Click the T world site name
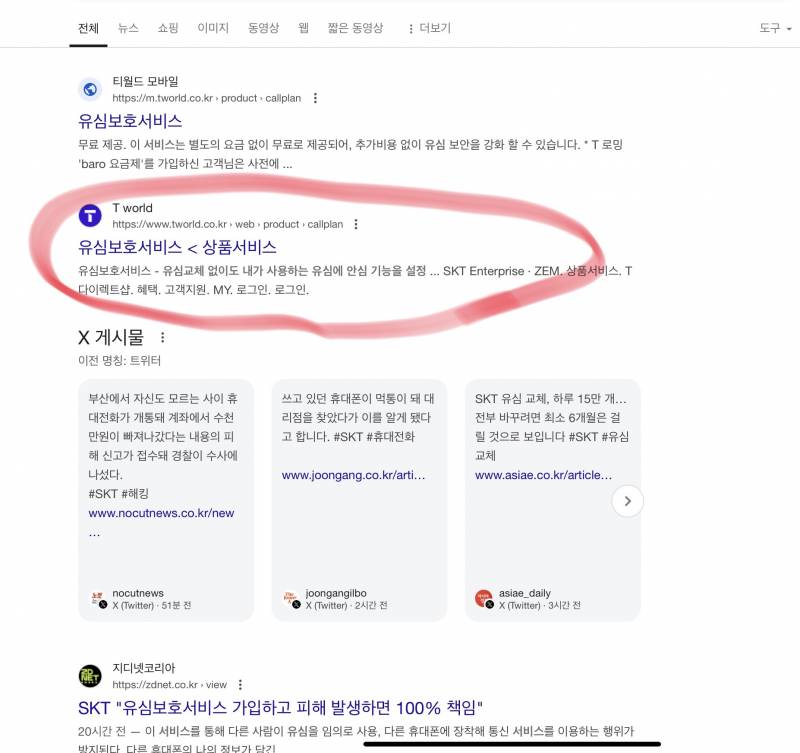This screenshot has height=753, width=800. (x=132, y=208)
